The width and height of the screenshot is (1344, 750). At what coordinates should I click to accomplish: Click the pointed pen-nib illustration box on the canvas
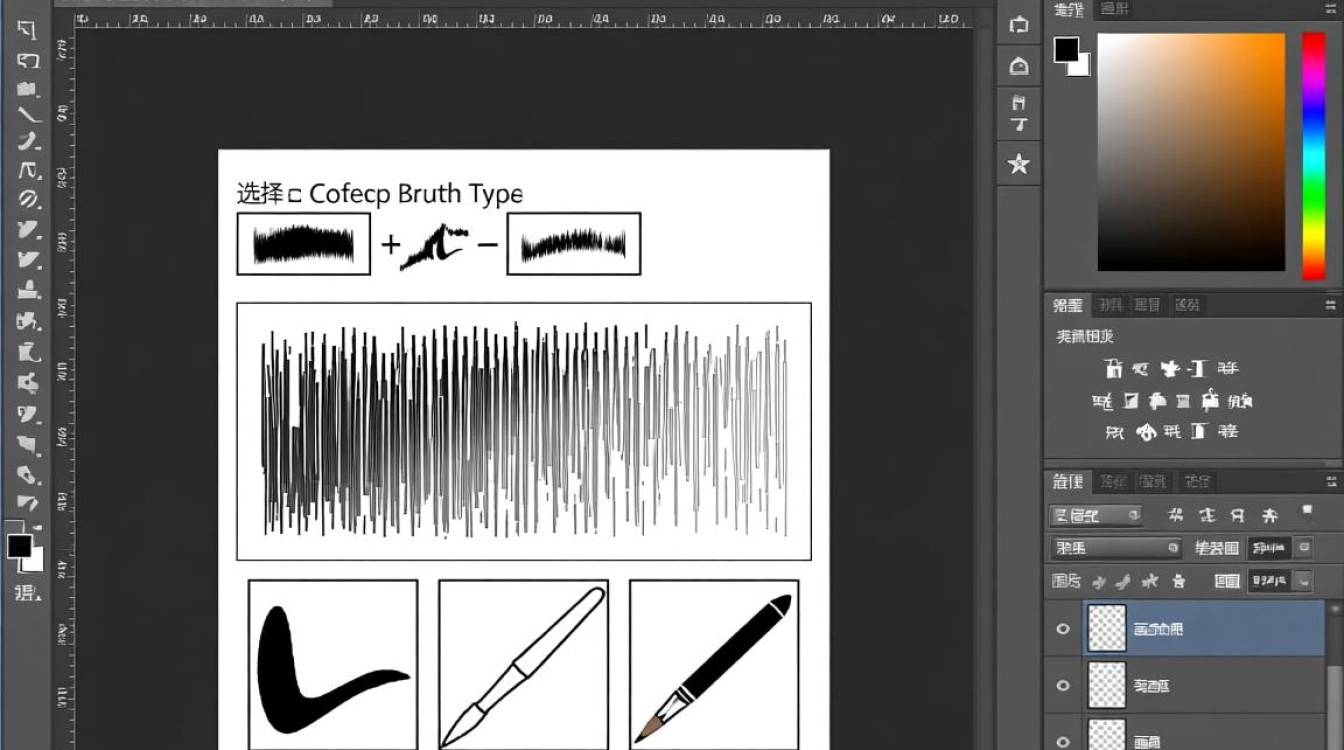pyautogui.click(x=523, y=665)
